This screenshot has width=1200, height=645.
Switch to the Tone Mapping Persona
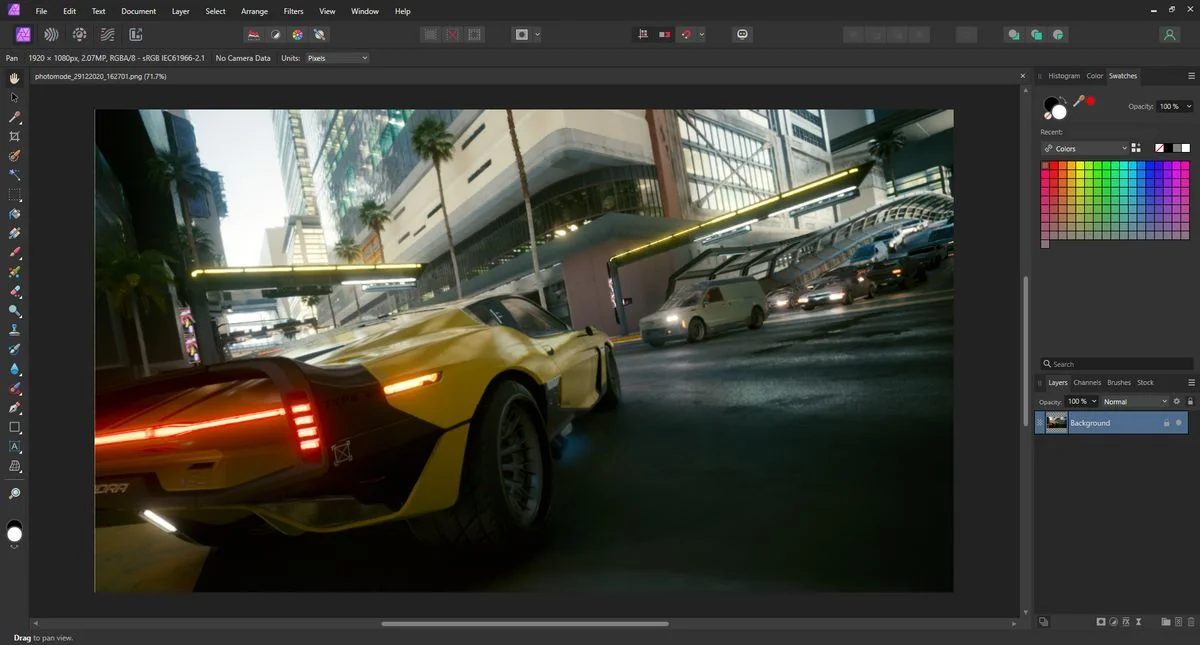[108, 34]
